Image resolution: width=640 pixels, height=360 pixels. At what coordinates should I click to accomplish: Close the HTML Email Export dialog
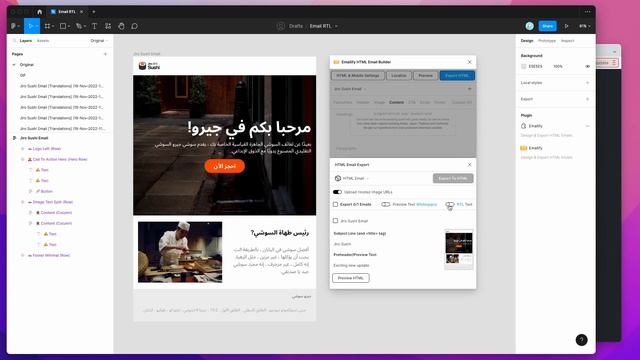(469, 164)
